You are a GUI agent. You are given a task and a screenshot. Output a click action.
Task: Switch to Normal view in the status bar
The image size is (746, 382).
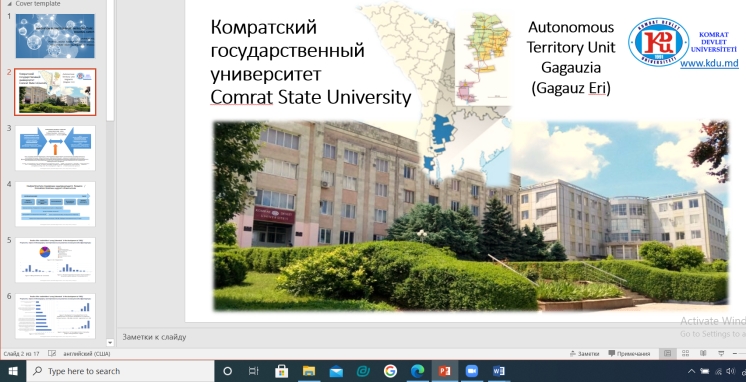pyautogui.click(x=667, y=353)
